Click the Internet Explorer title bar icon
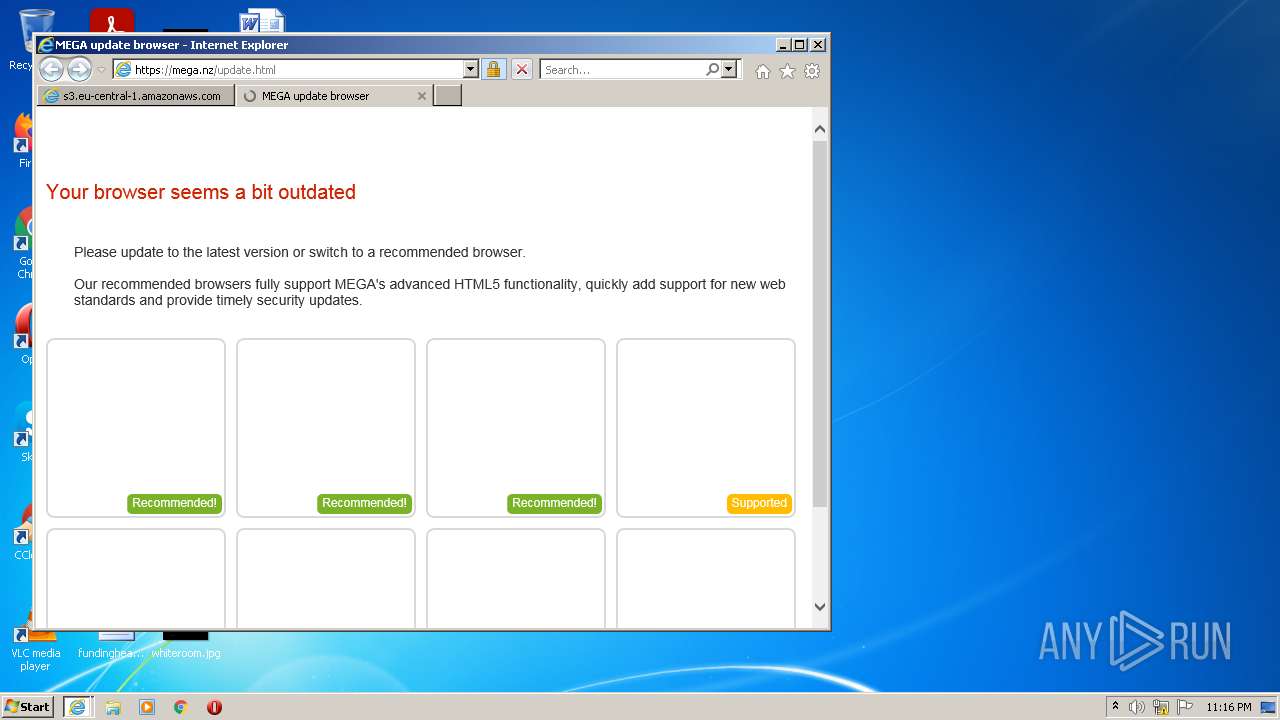Screen dimensions: 1280x720 (x=45, y=44)
